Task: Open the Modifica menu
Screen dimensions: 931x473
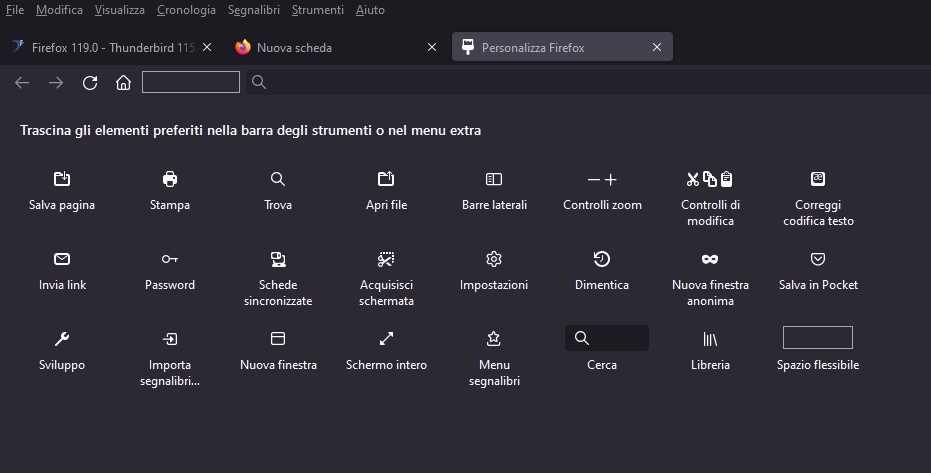Action: pyautogui.click(x=59, y=10)
